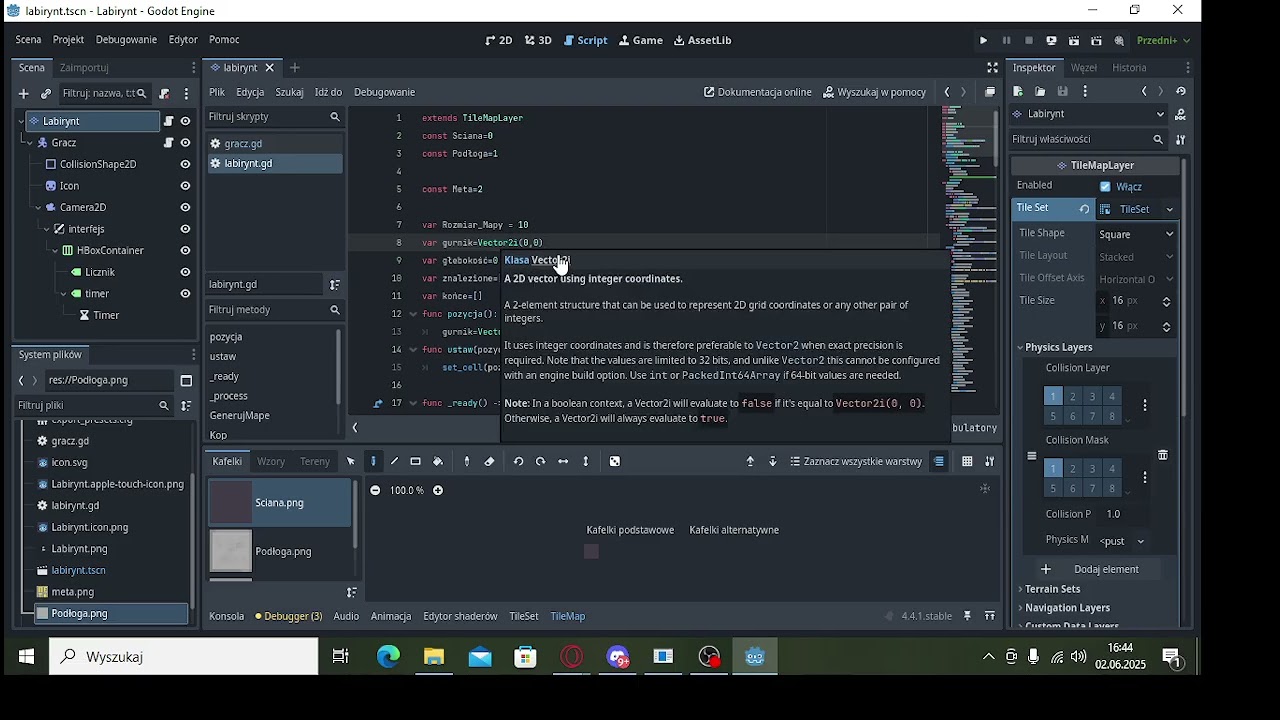The image size is (1280, 720).
Task: Toggle visibility of Gracz node
Action: pyautogui.click(x=185, y=143)
